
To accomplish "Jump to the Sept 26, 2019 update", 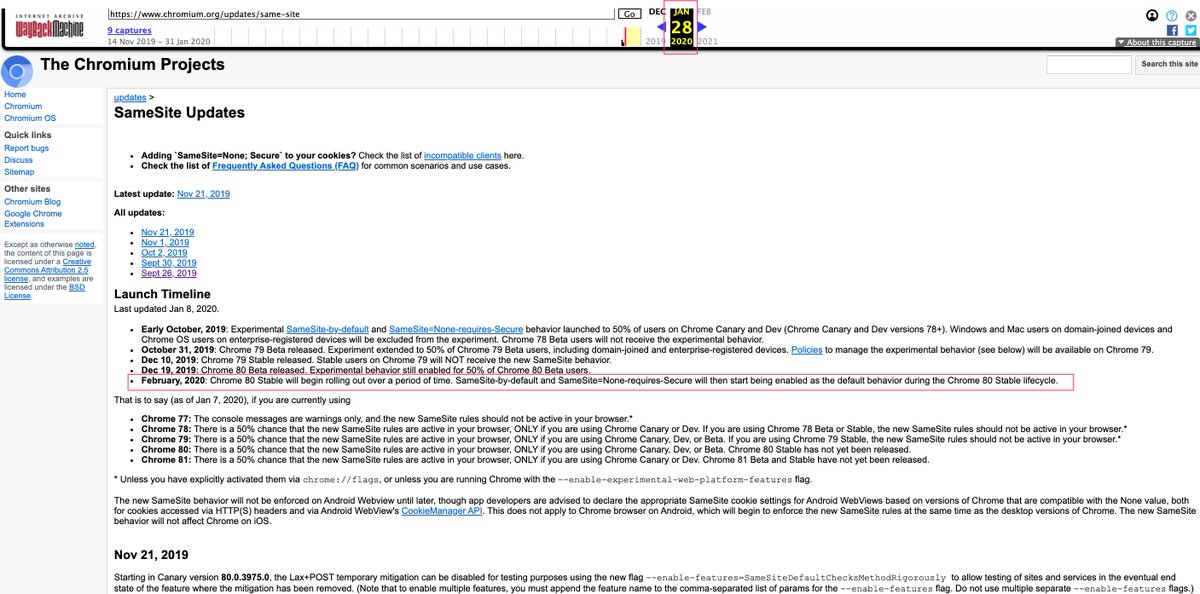I will click(x=169, y=273).
